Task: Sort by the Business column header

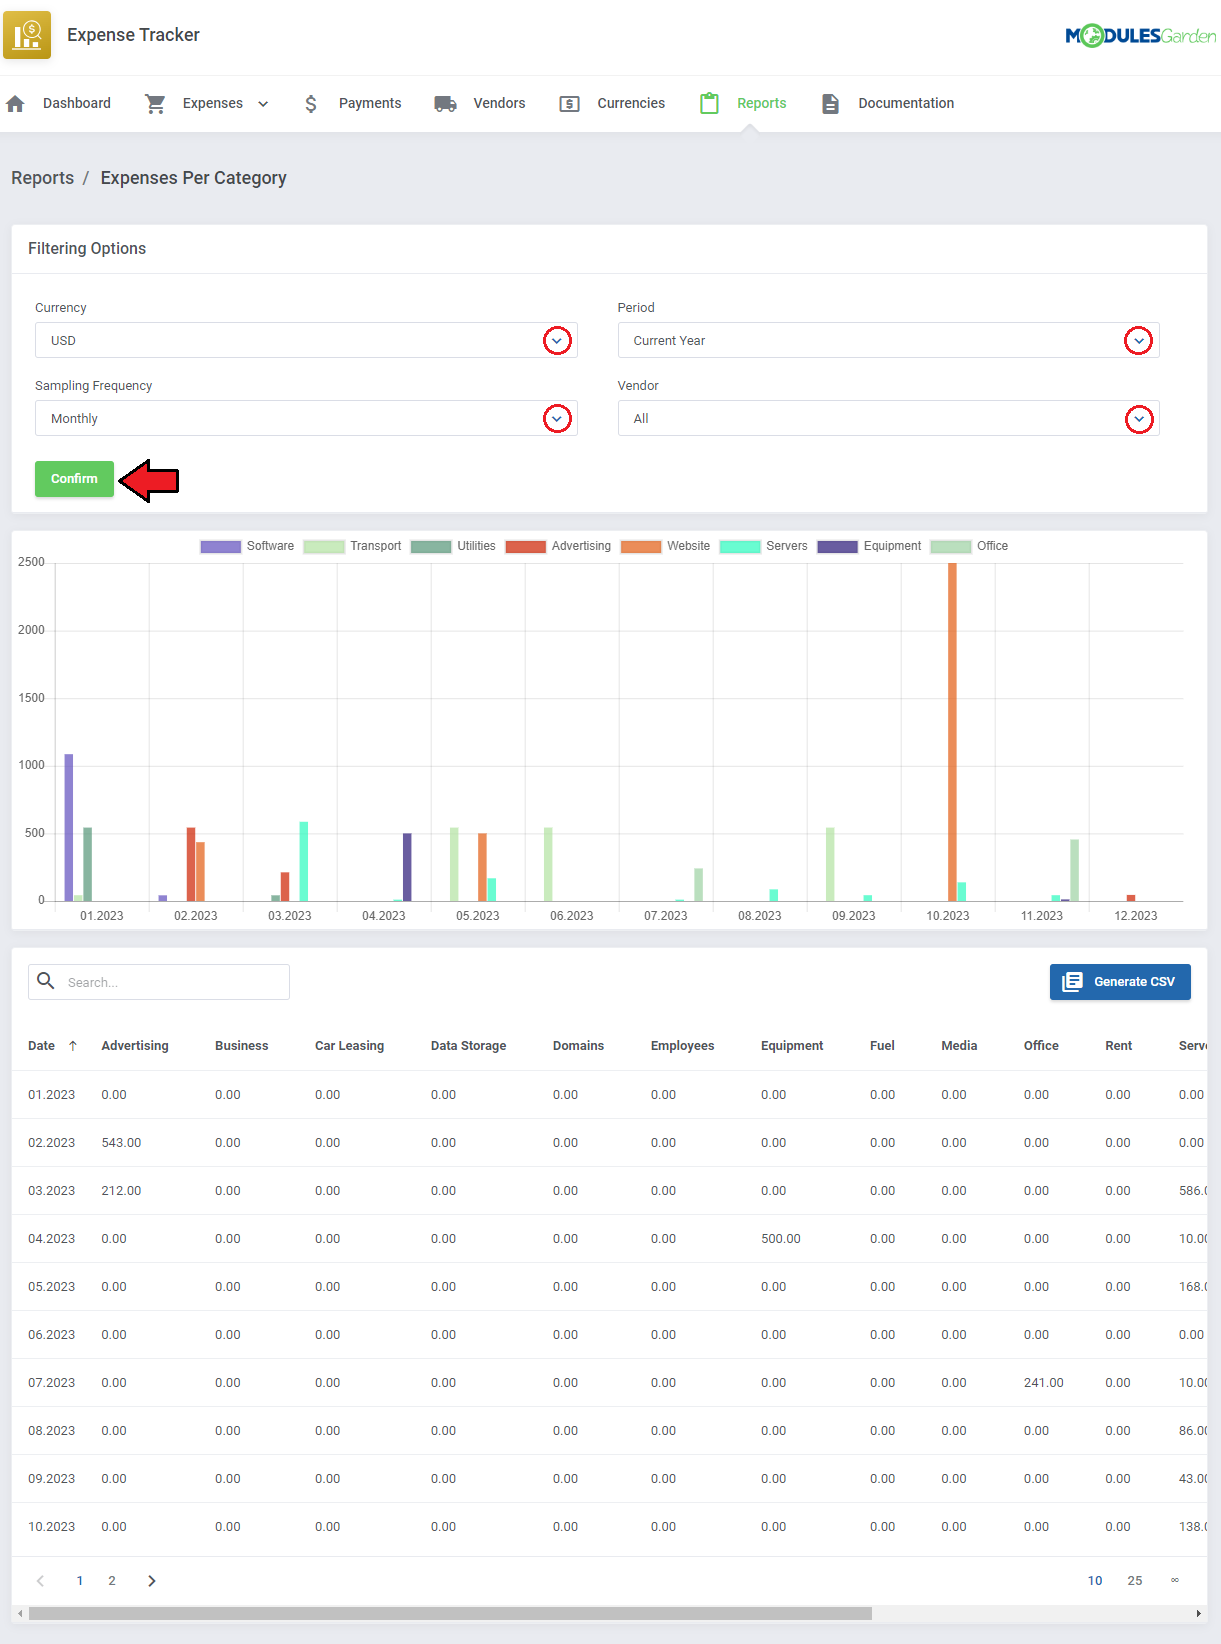Action: (x=242, y=1046)
